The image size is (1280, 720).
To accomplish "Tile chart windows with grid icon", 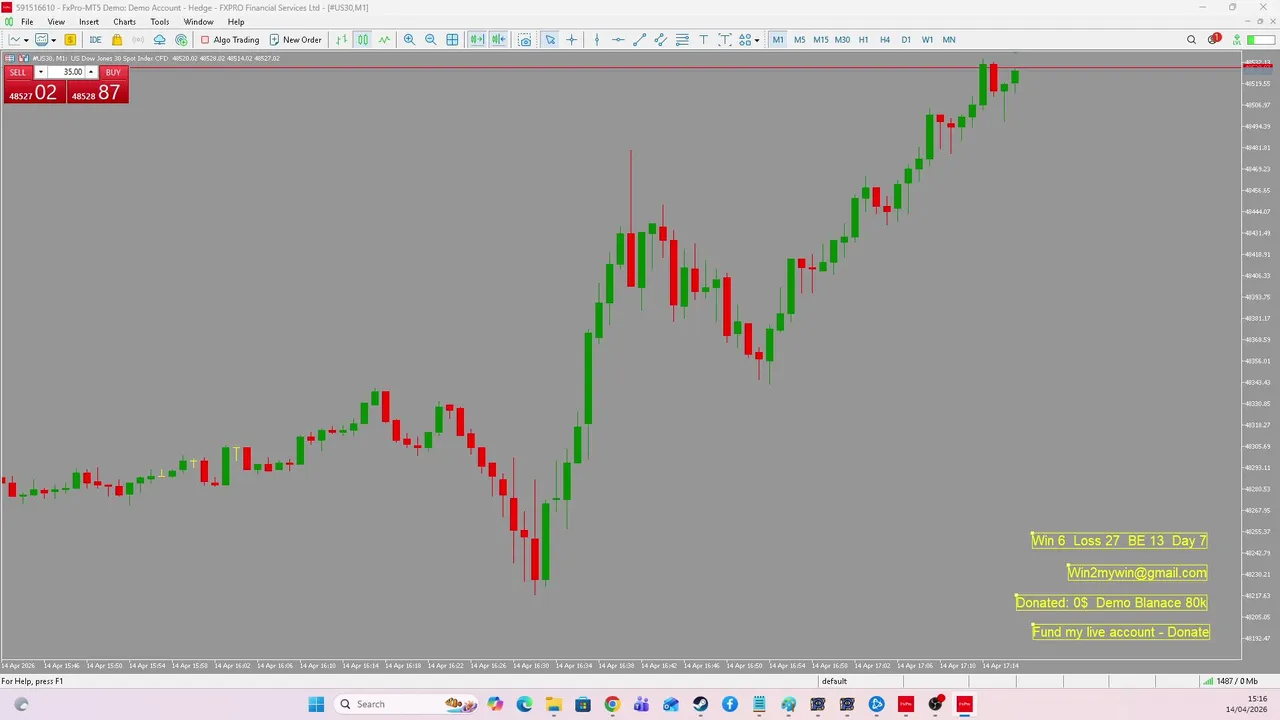I will click(452, 40).
